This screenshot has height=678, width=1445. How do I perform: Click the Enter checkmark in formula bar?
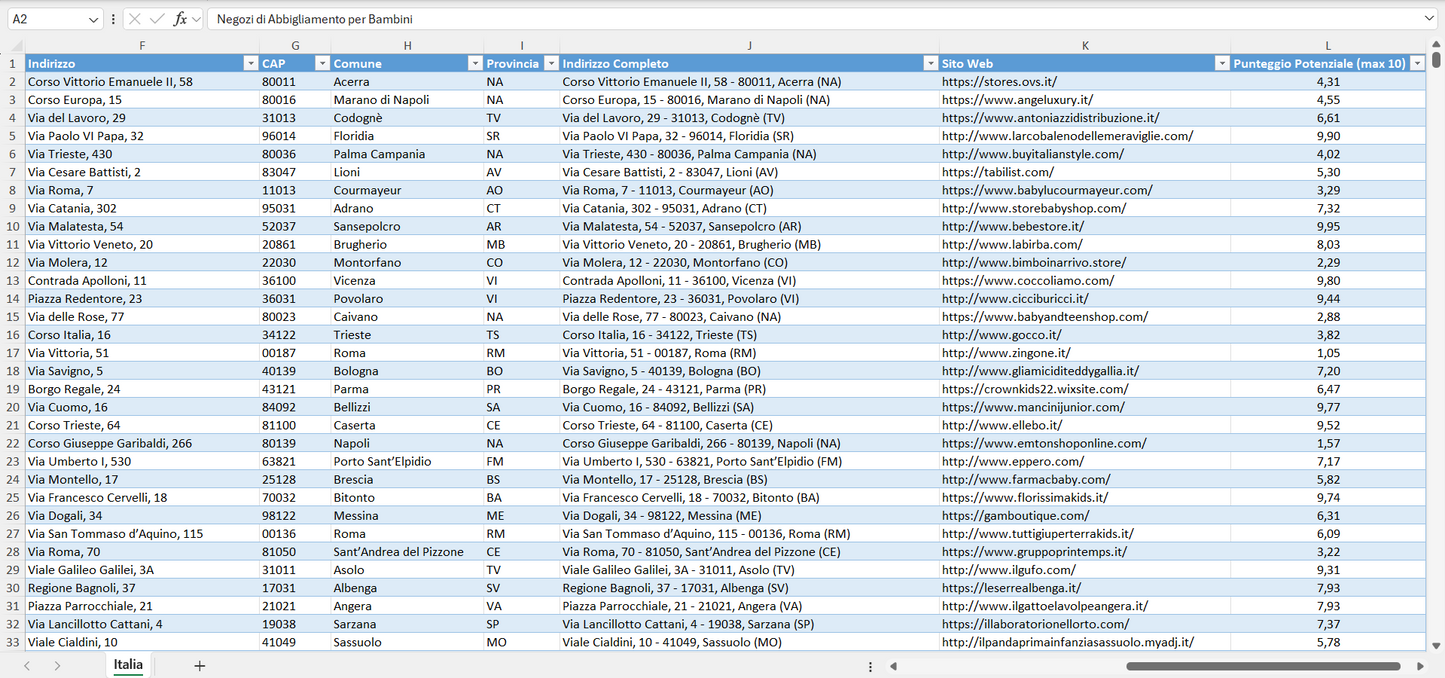point(157,19)
